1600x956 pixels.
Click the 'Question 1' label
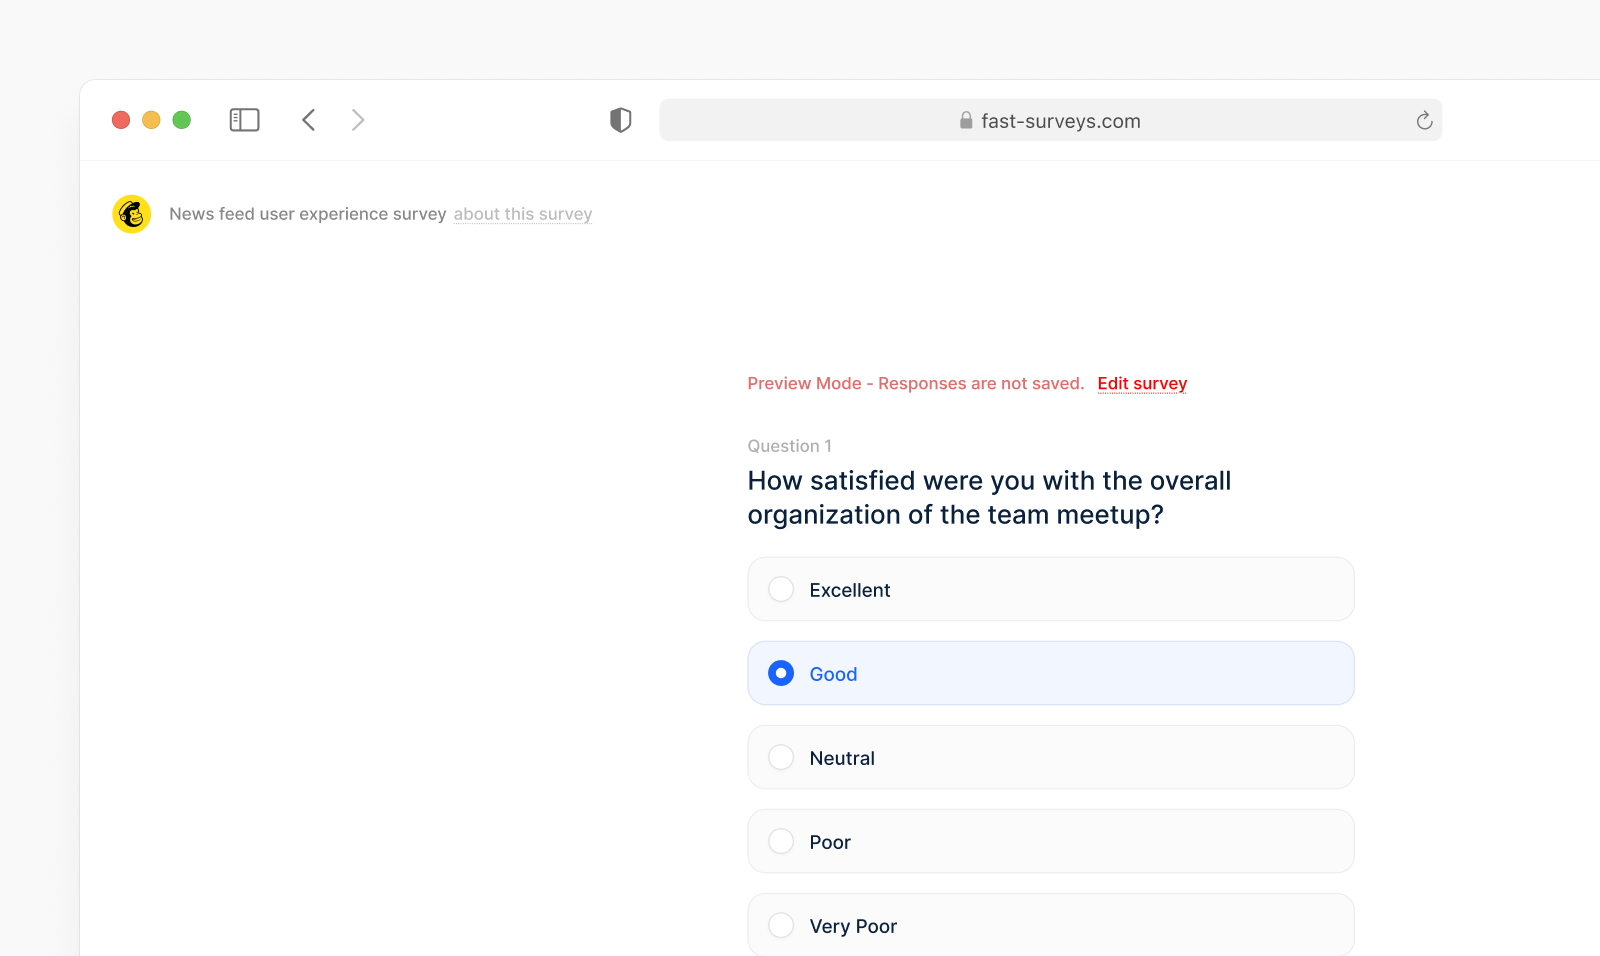click(x=790, y=446)
